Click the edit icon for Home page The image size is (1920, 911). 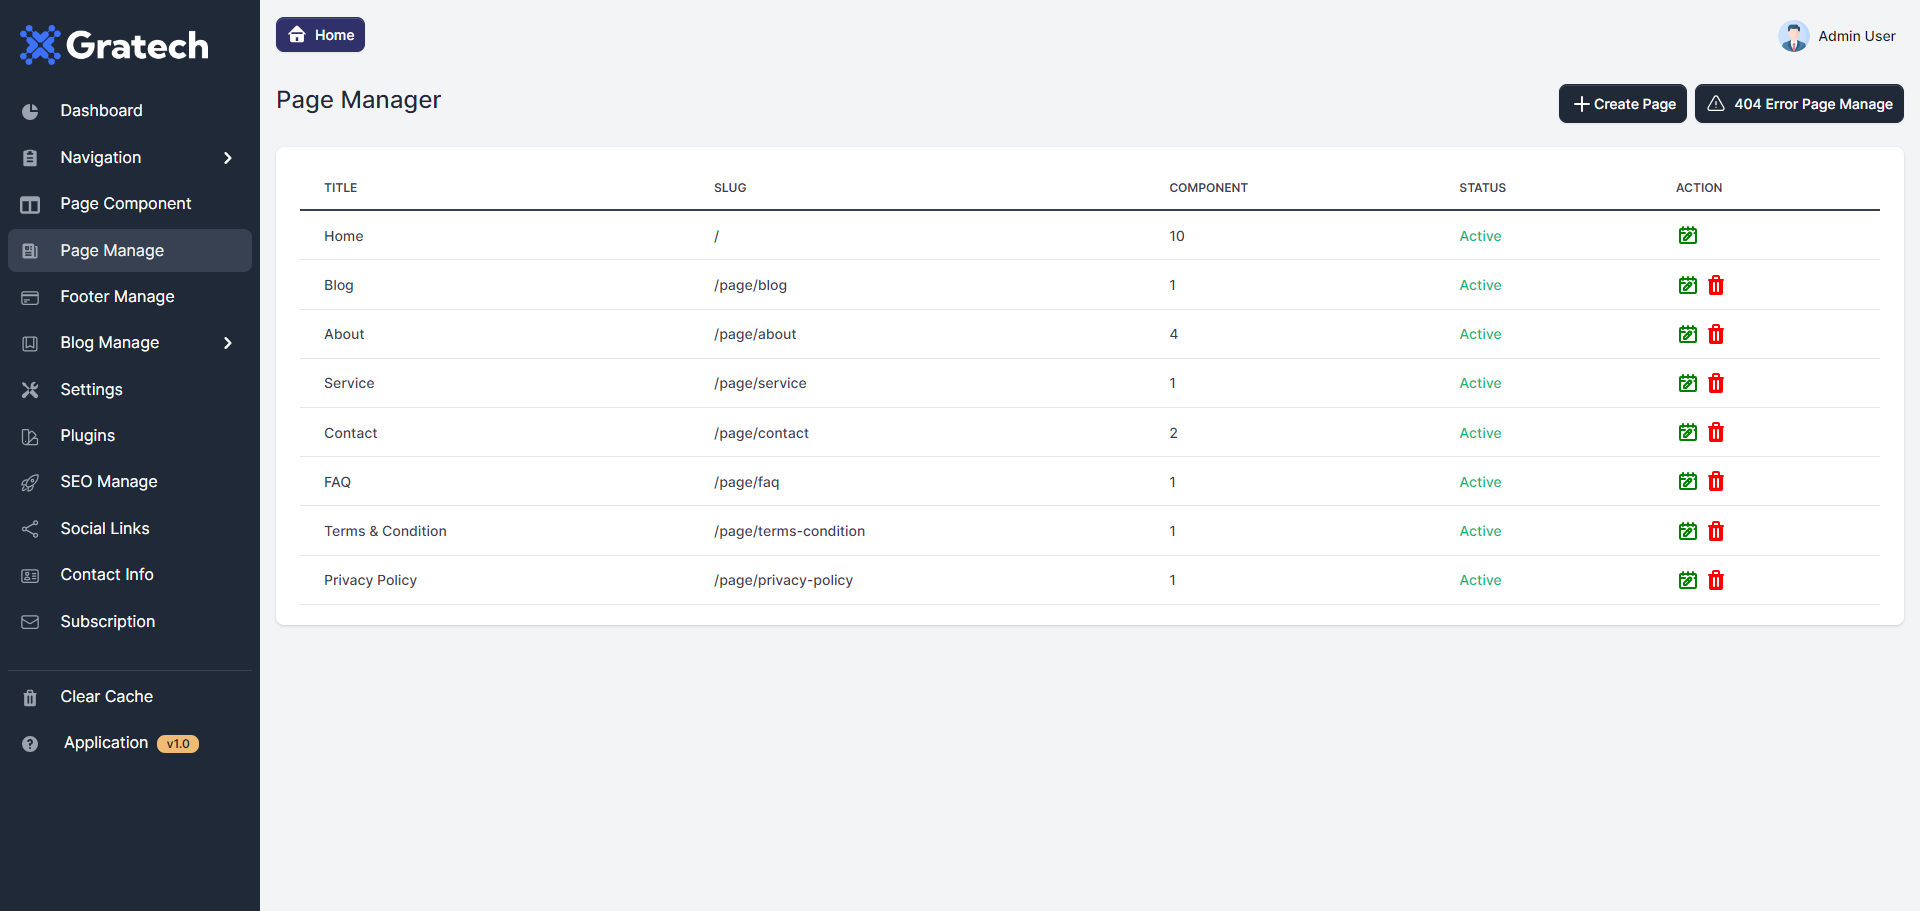click(1687, 236)
